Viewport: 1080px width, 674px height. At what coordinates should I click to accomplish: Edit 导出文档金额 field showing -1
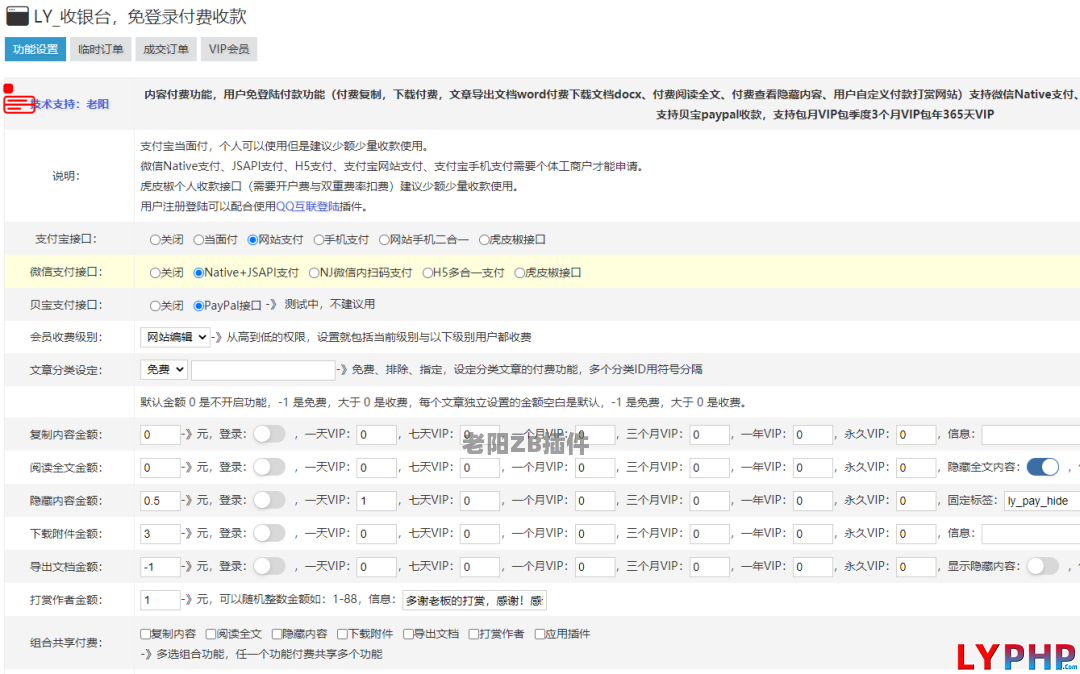[160, 567]
